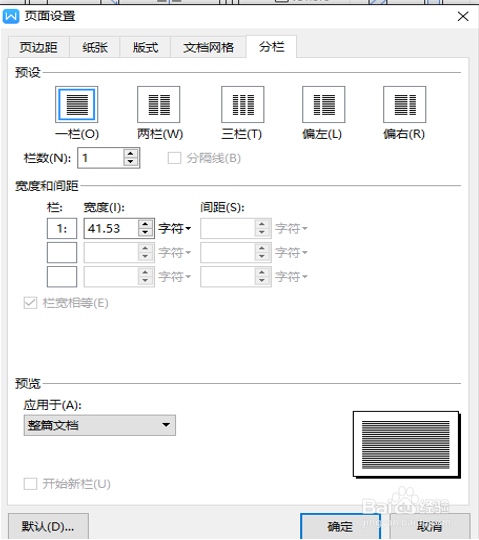Toggle the 开始新栏(U) checkbox
The image size is (479, 540).
coord(30,484)
